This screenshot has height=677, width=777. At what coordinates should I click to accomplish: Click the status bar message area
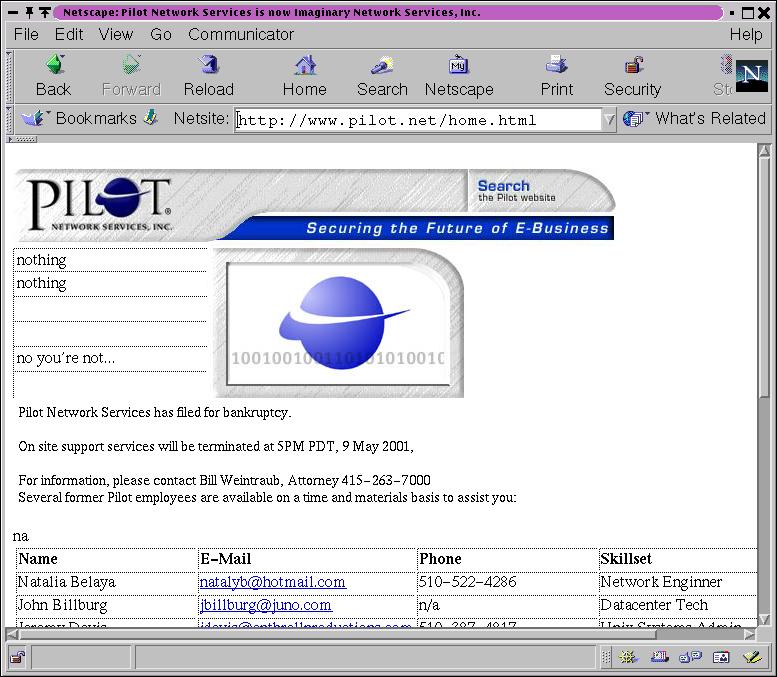[365, 658]
